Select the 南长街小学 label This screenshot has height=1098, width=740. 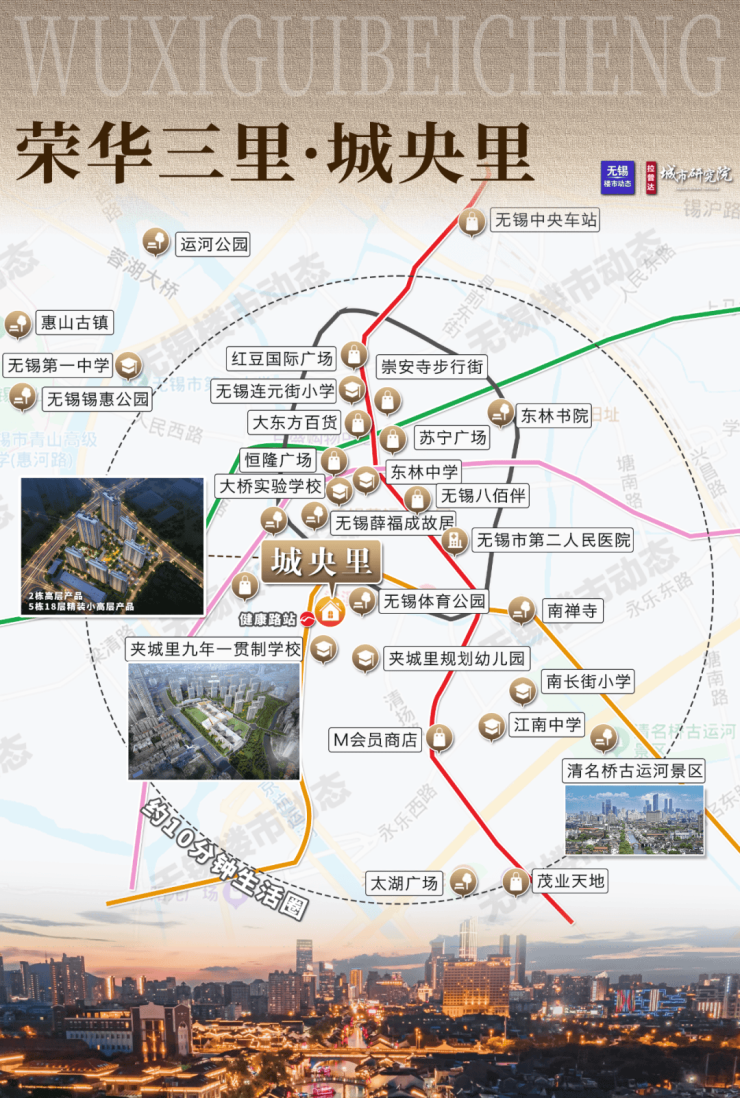pyautogui.click(x=588, y=681)
